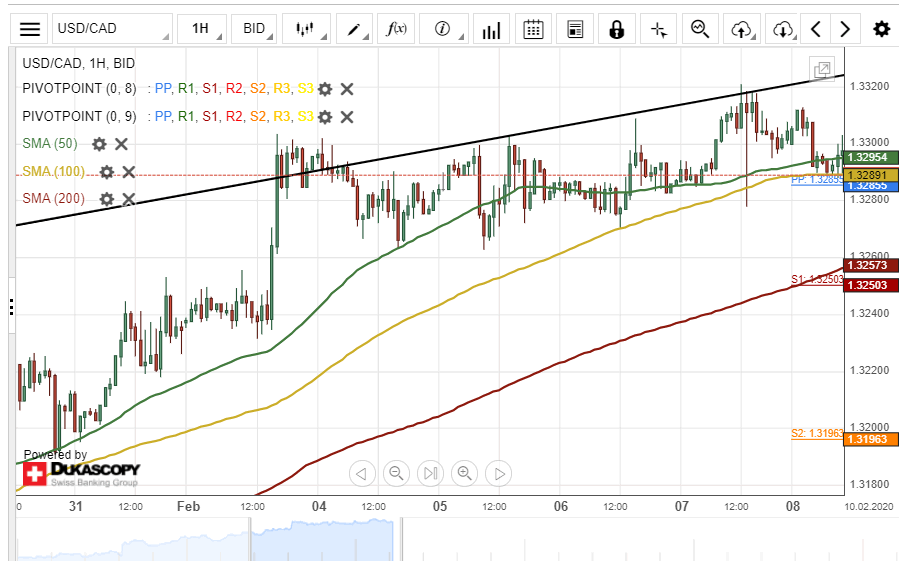Jump to latest bar button

pos(430,474)
